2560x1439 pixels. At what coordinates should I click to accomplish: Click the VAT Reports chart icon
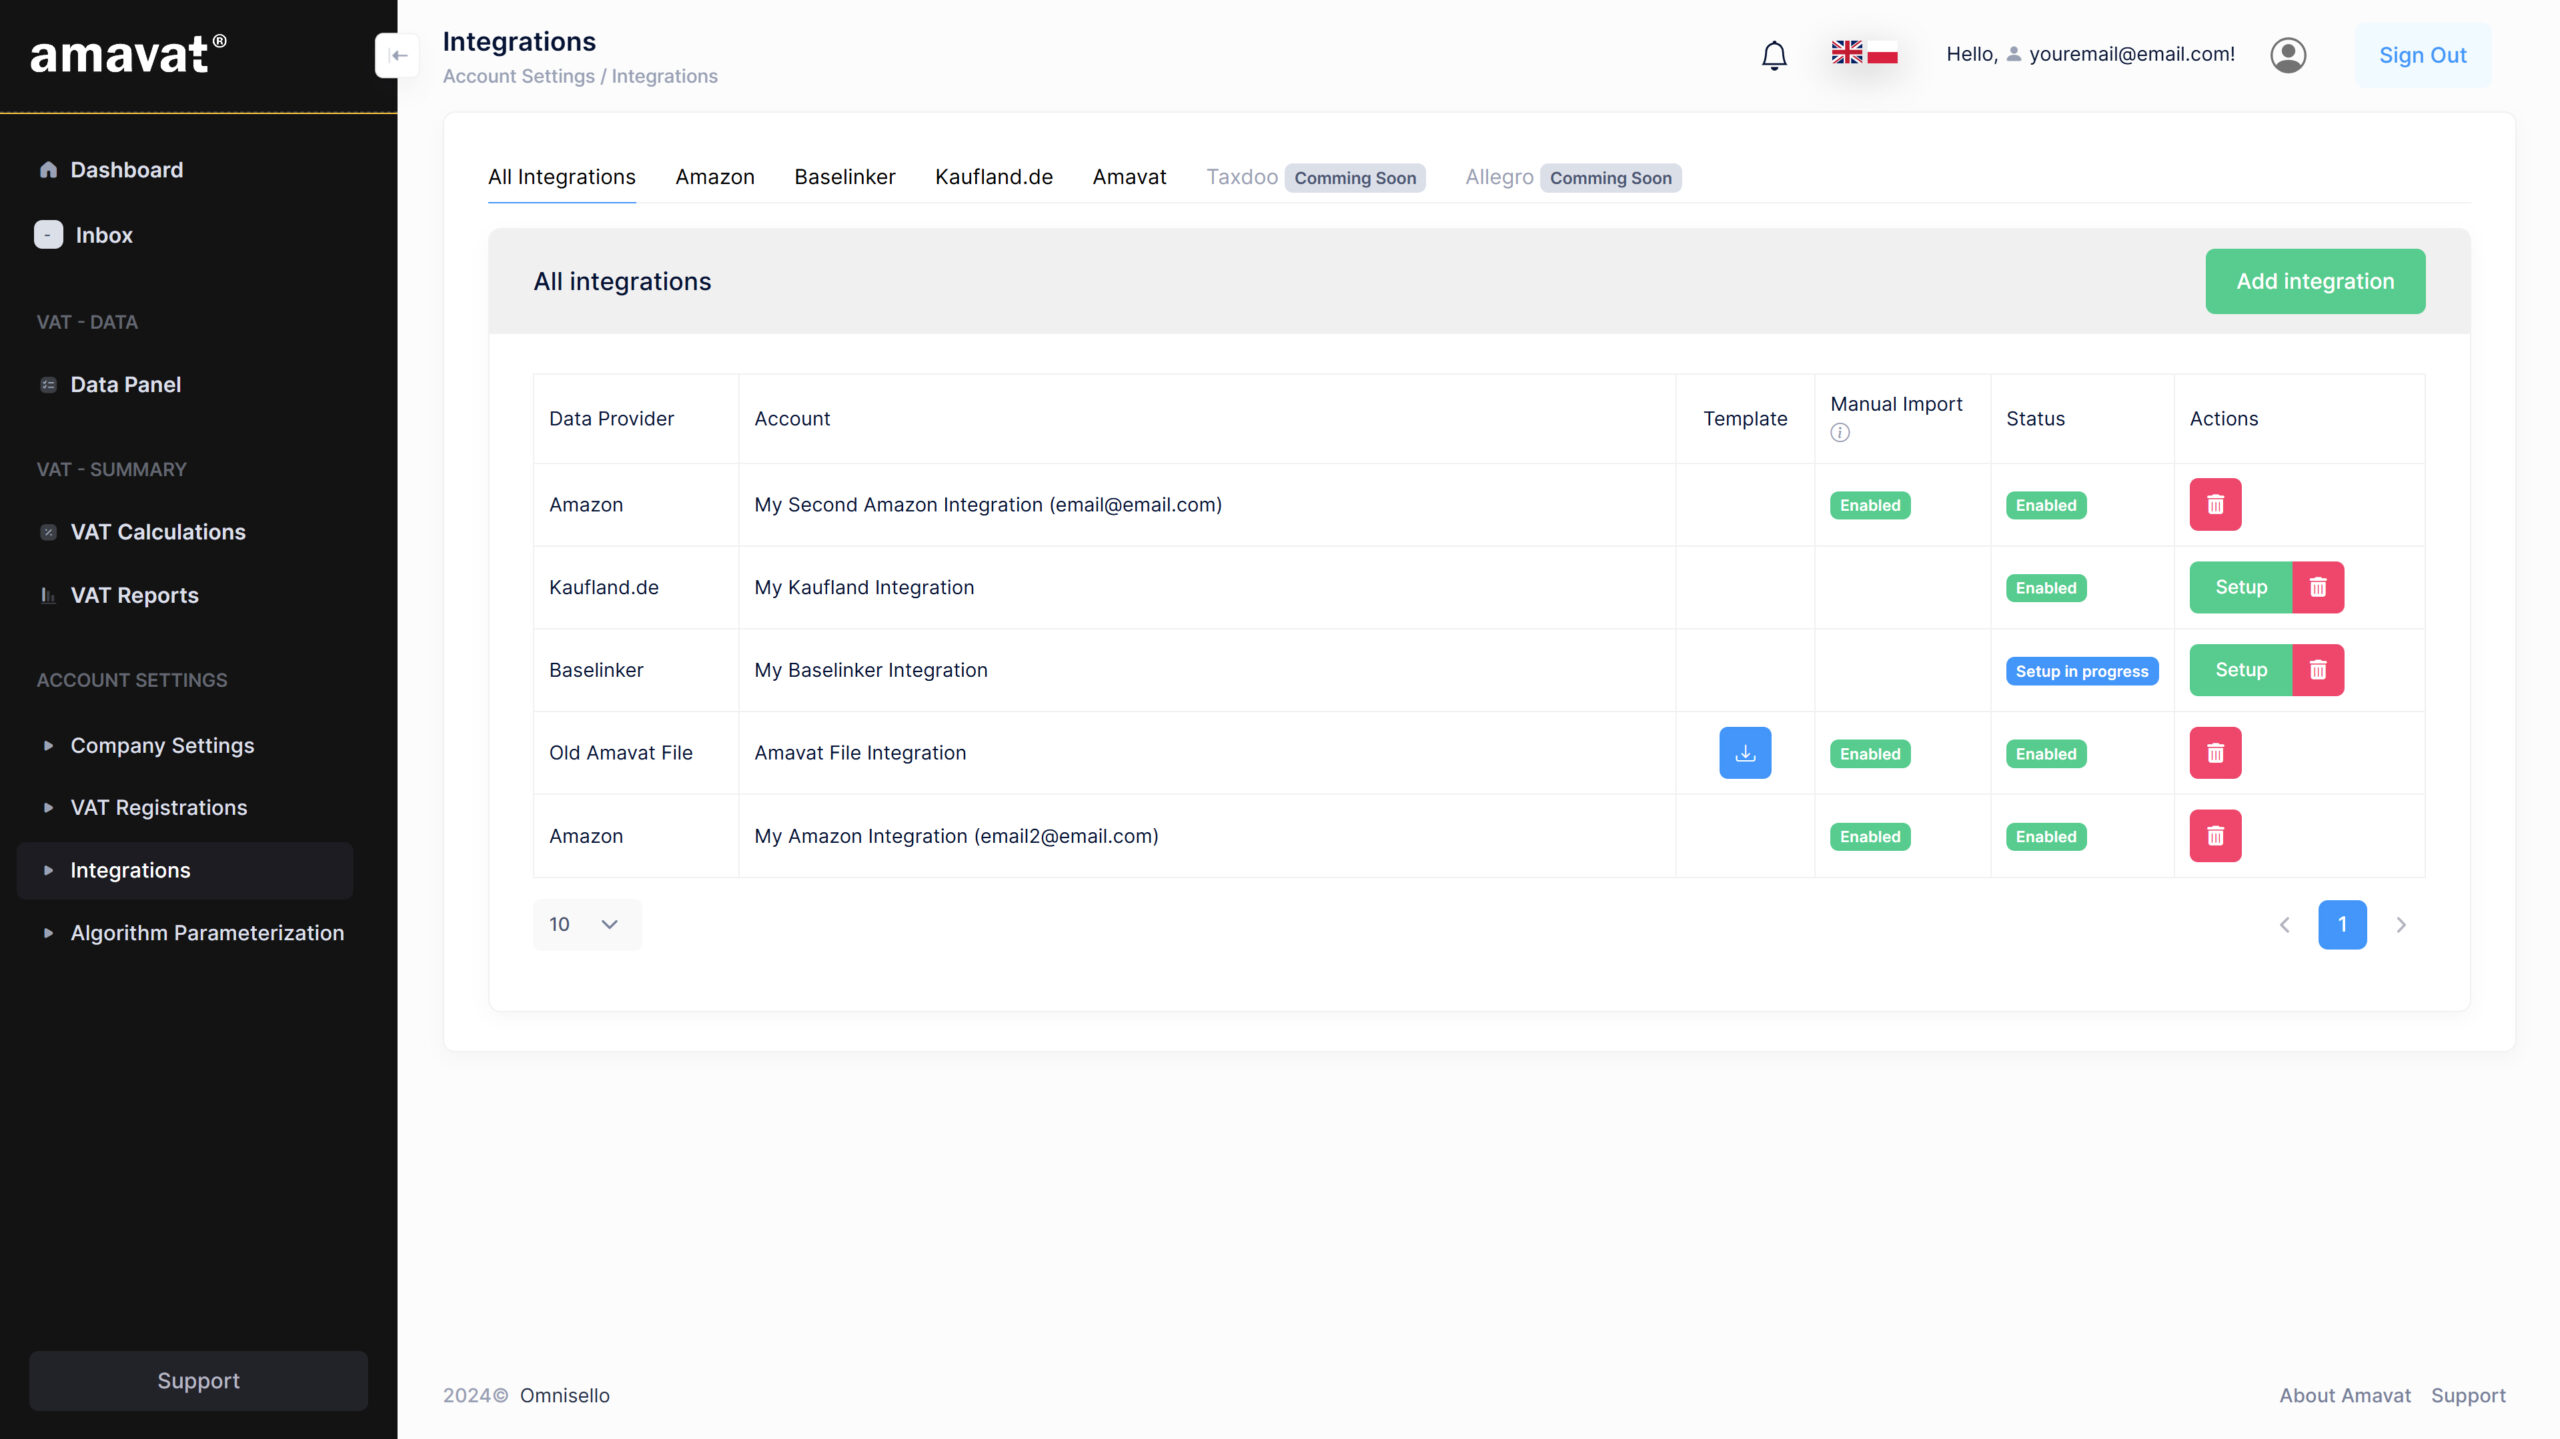click(x=48, y=595)
